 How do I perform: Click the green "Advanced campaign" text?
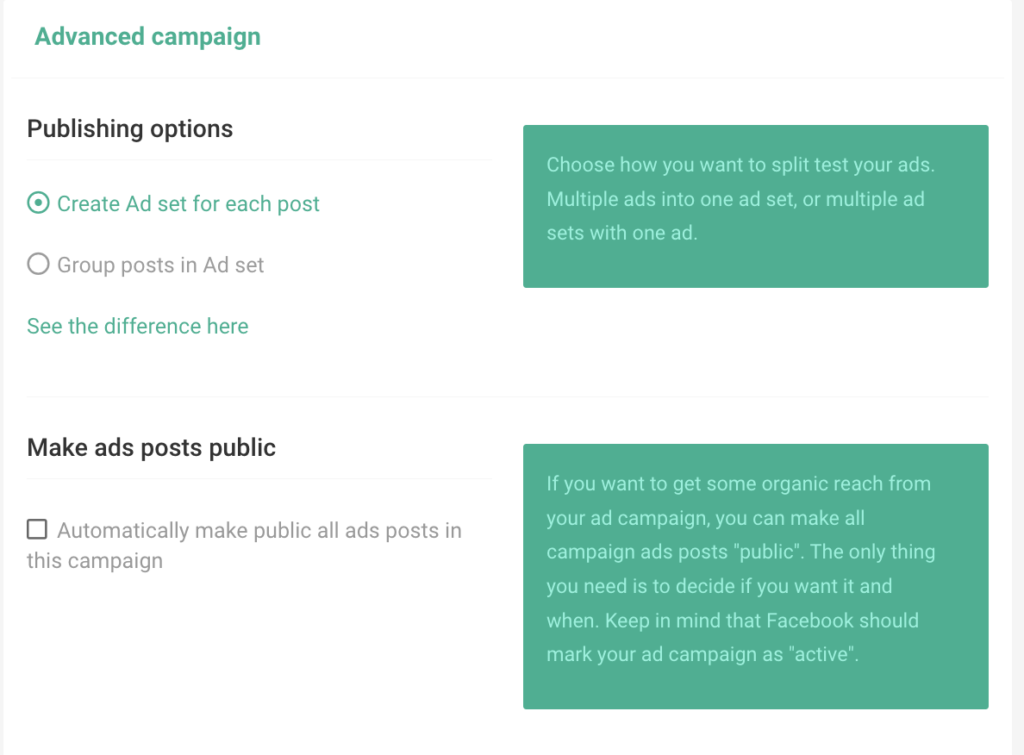[x=147, y=36]
